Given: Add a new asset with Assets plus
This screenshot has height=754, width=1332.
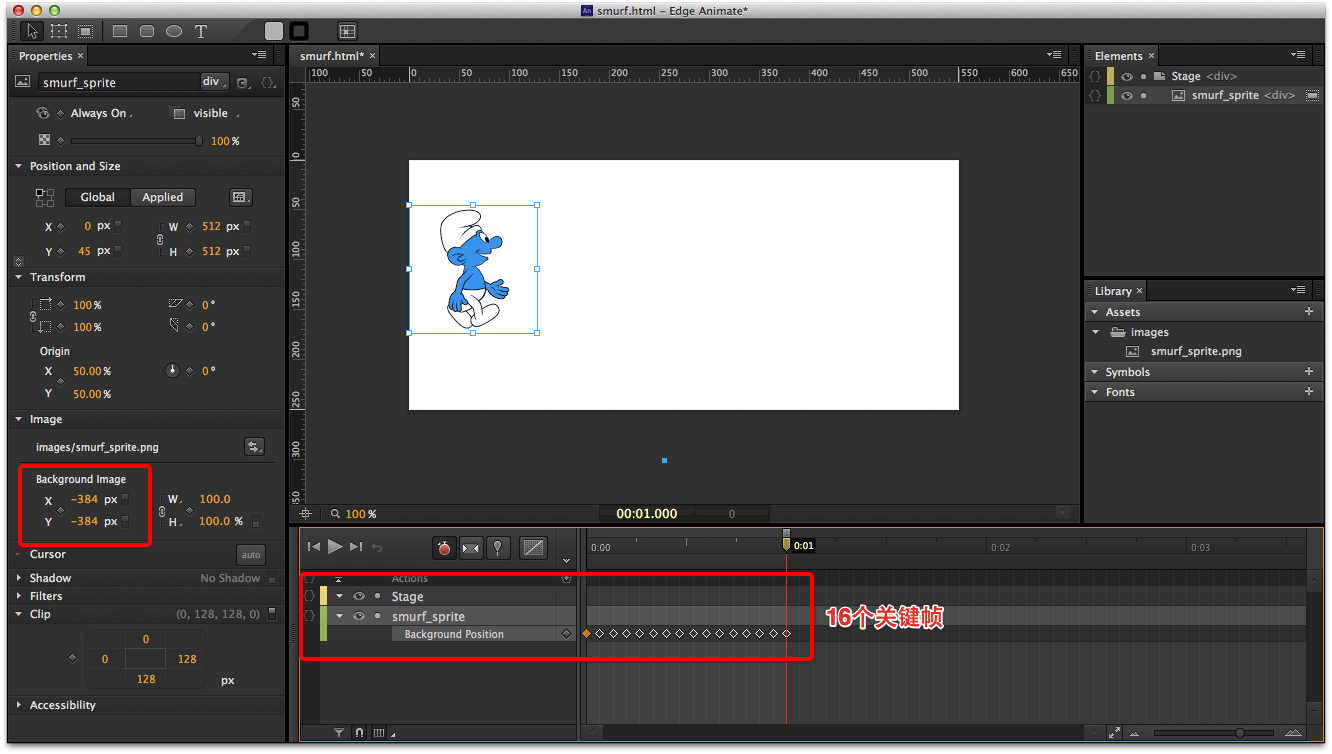Looking at the screenshot, I should 1309,312.
